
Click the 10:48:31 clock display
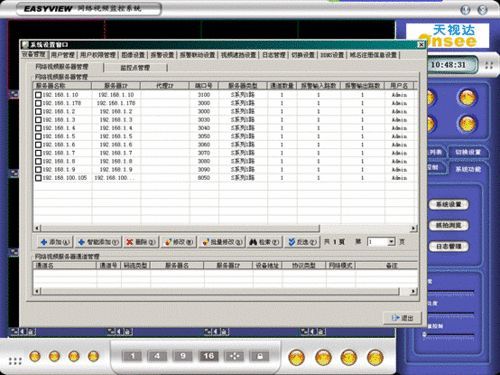pos(448,65)
